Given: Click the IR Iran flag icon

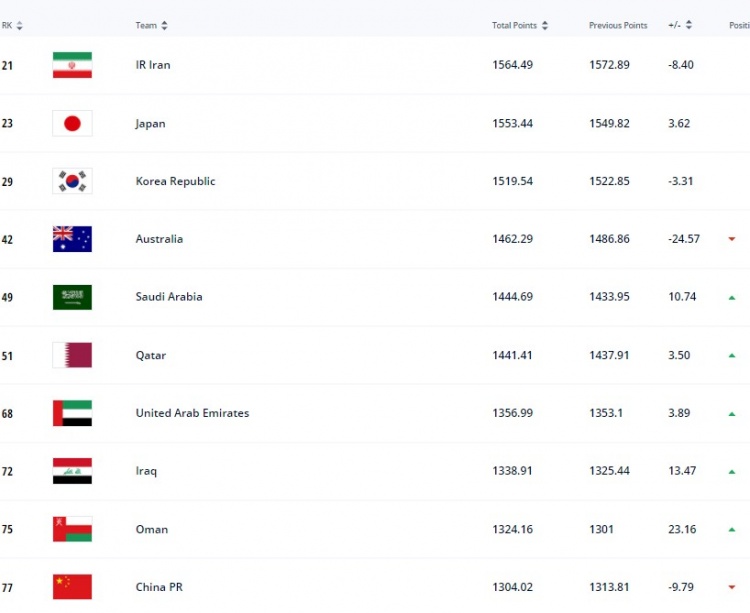Looking at the screenshot, I should [x=72, y=65].
